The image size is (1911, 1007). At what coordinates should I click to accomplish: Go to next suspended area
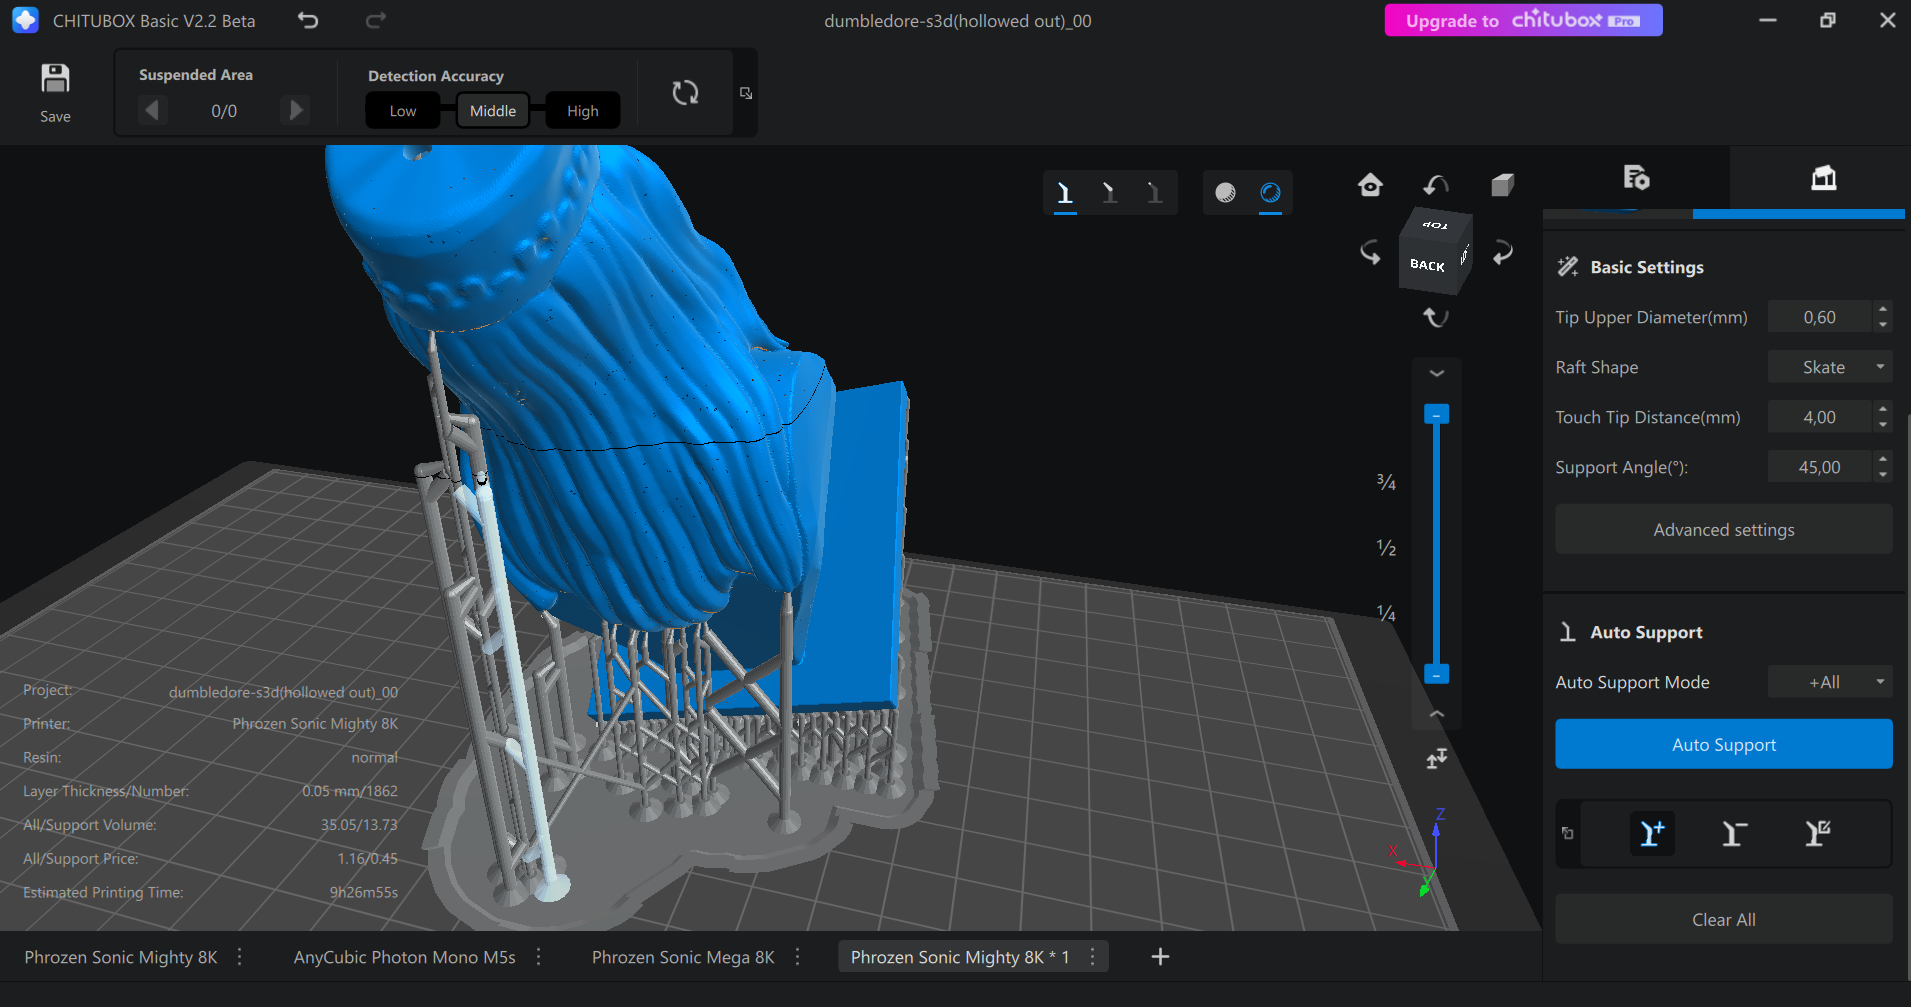coord(296,109)
